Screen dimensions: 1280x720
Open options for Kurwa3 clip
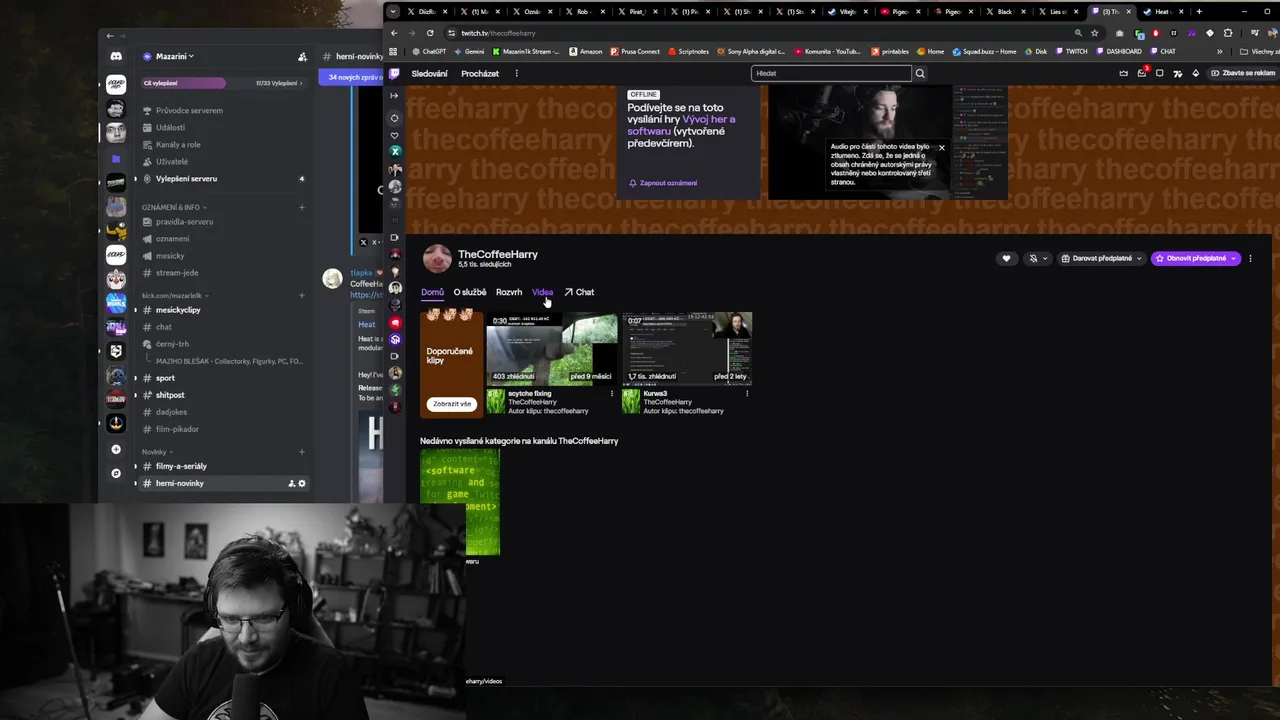(747, 394)
